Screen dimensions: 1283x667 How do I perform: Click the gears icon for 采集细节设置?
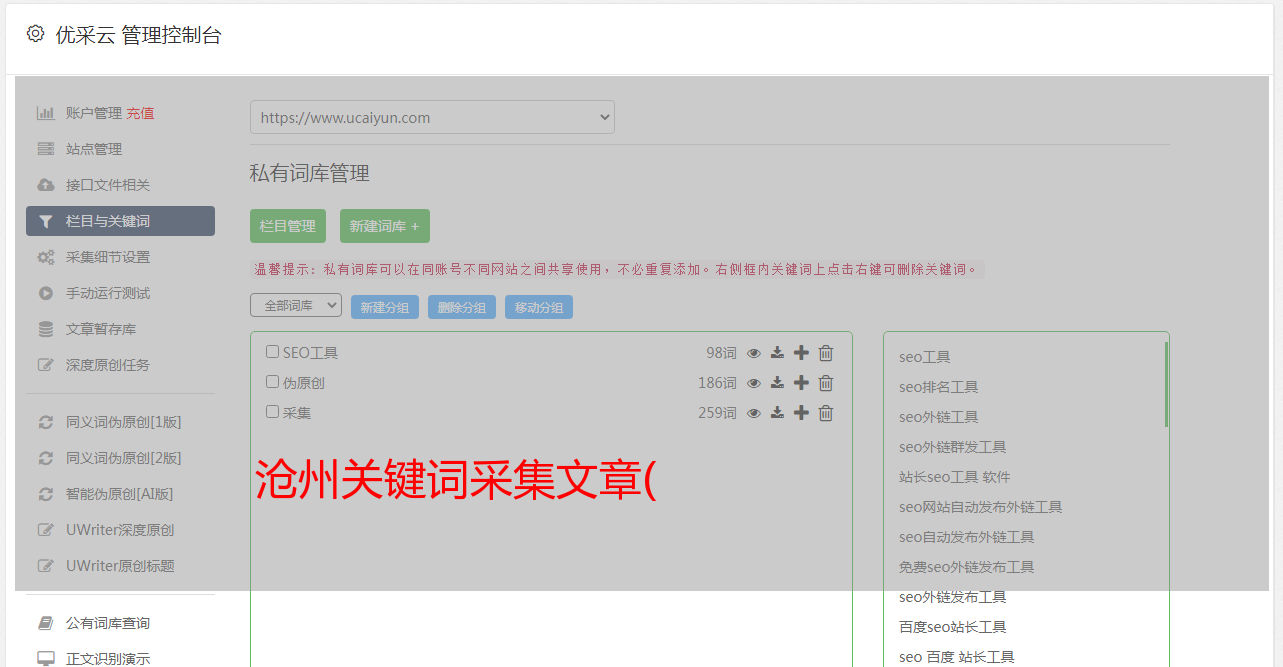45,257
